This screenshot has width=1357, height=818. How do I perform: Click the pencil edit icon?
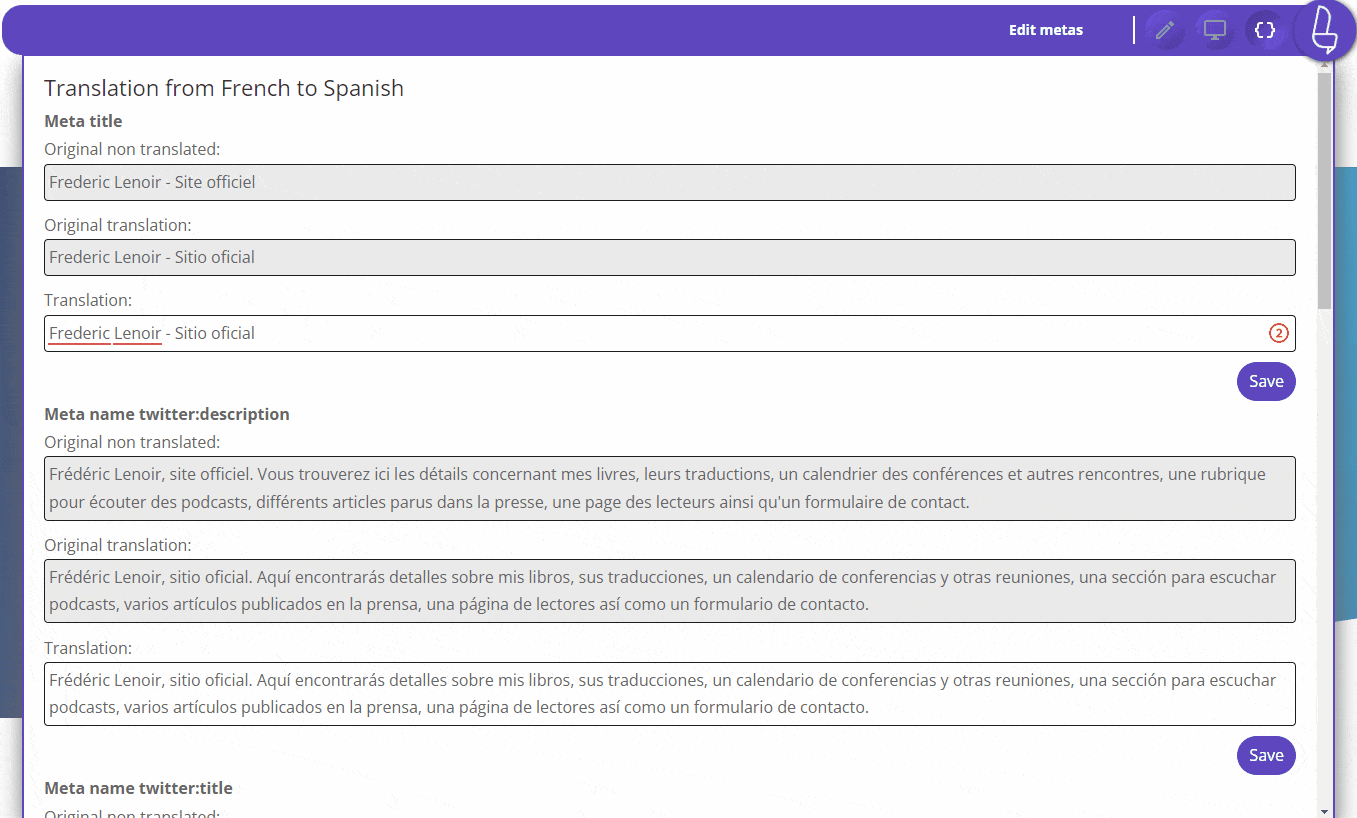(1164, 30)
